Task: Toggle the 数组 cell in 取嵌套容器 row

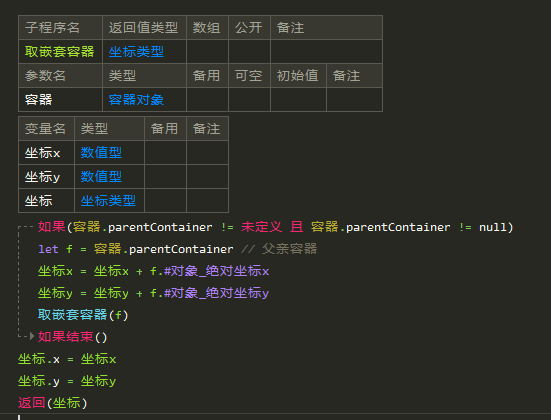Action: [208, 52]
